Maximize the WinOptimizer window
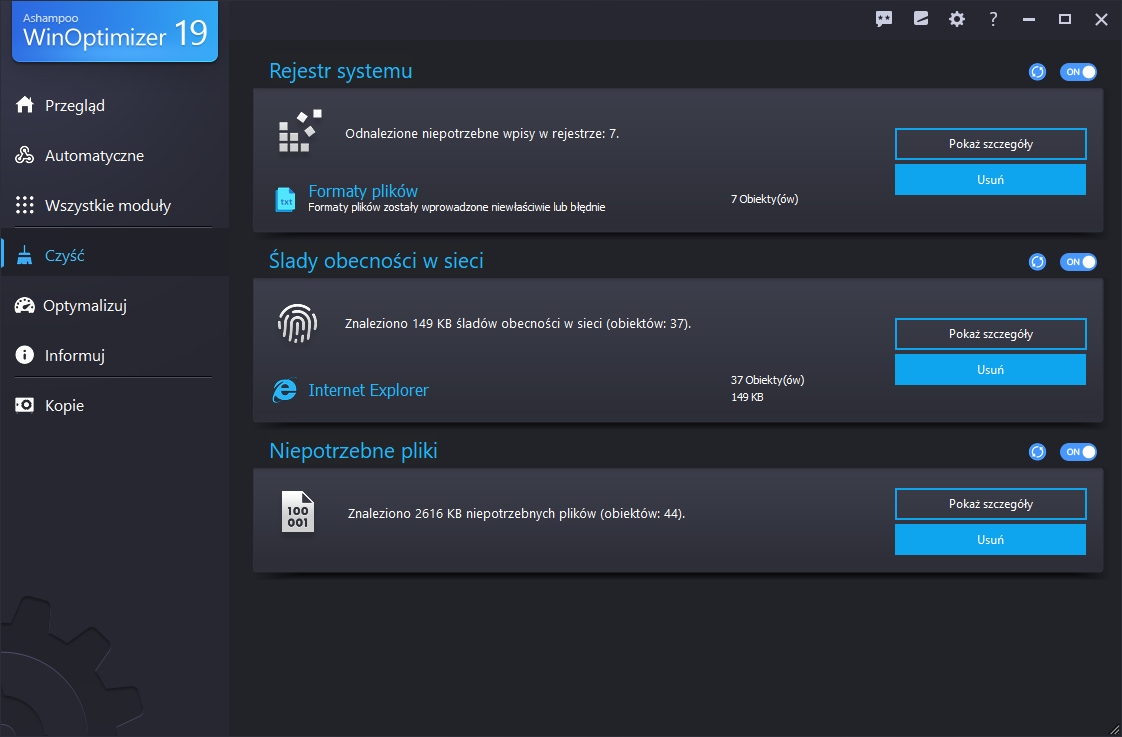The image size is (1122, 737). tap(1065, 19)
